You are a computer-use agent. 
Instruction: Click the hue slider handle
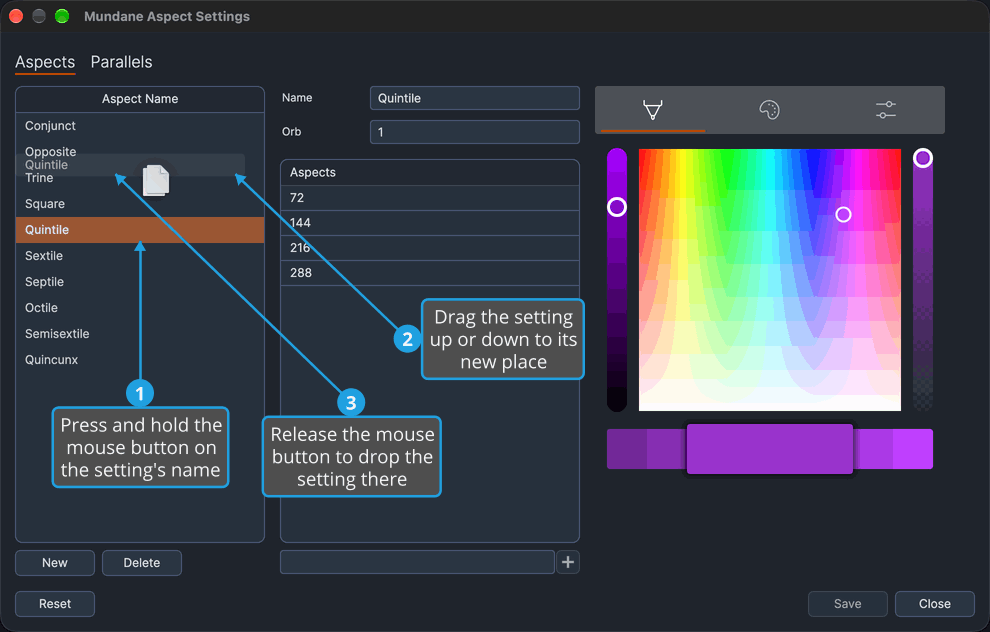coord(617,207)
